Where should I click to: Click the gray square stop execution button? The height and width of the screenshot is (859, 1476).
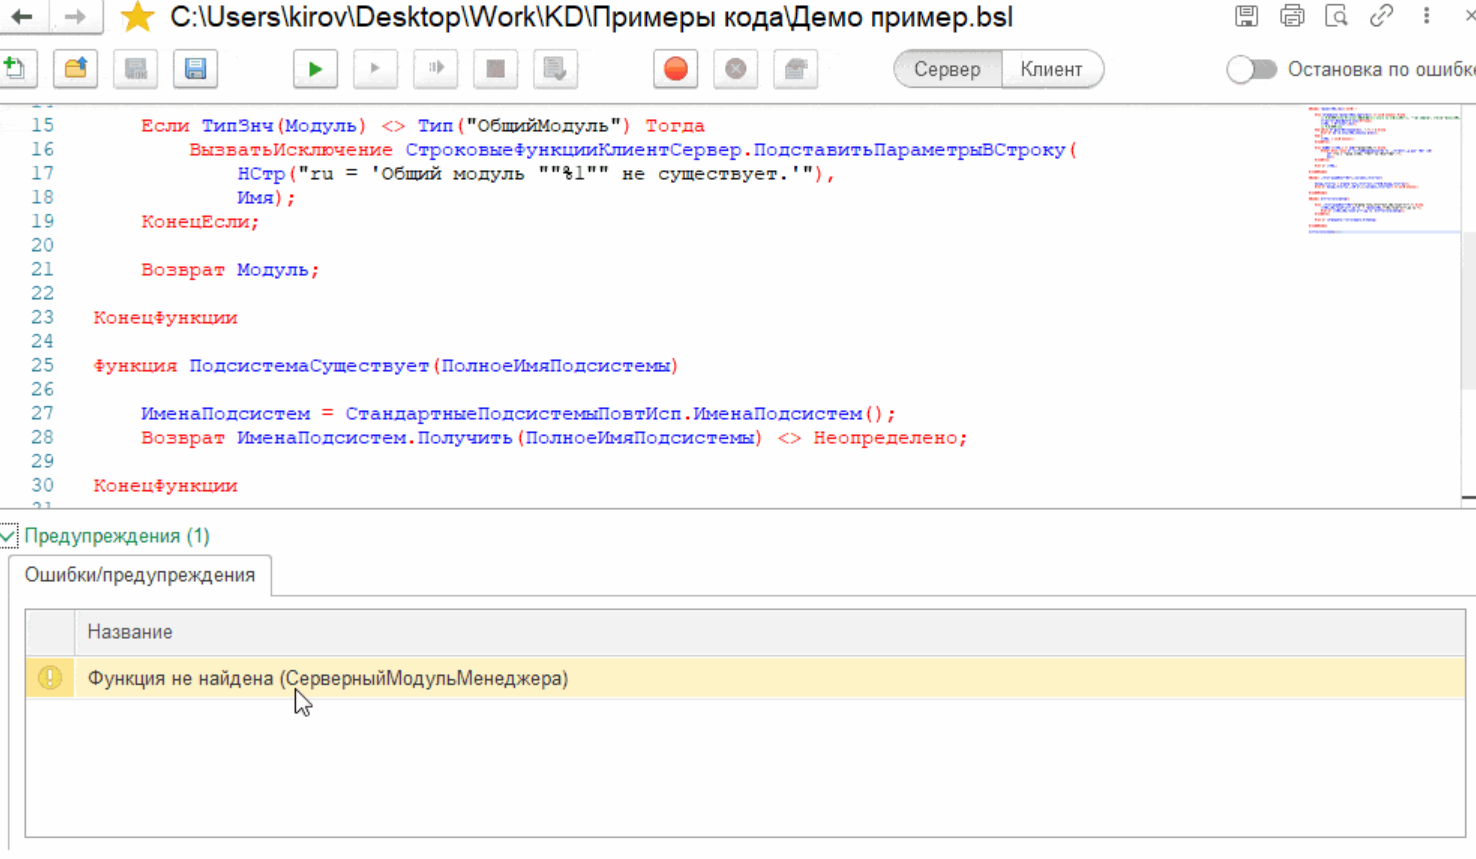[x=495, y=69]
